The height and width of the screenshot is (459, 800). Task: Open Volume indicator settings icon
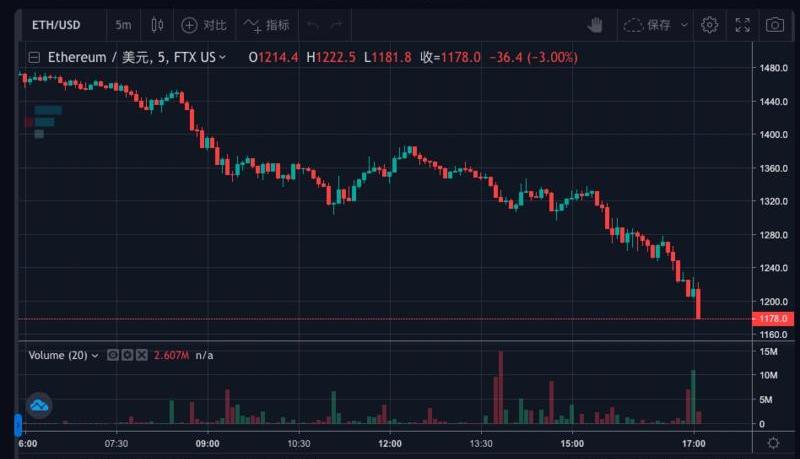tap(127, 355)
